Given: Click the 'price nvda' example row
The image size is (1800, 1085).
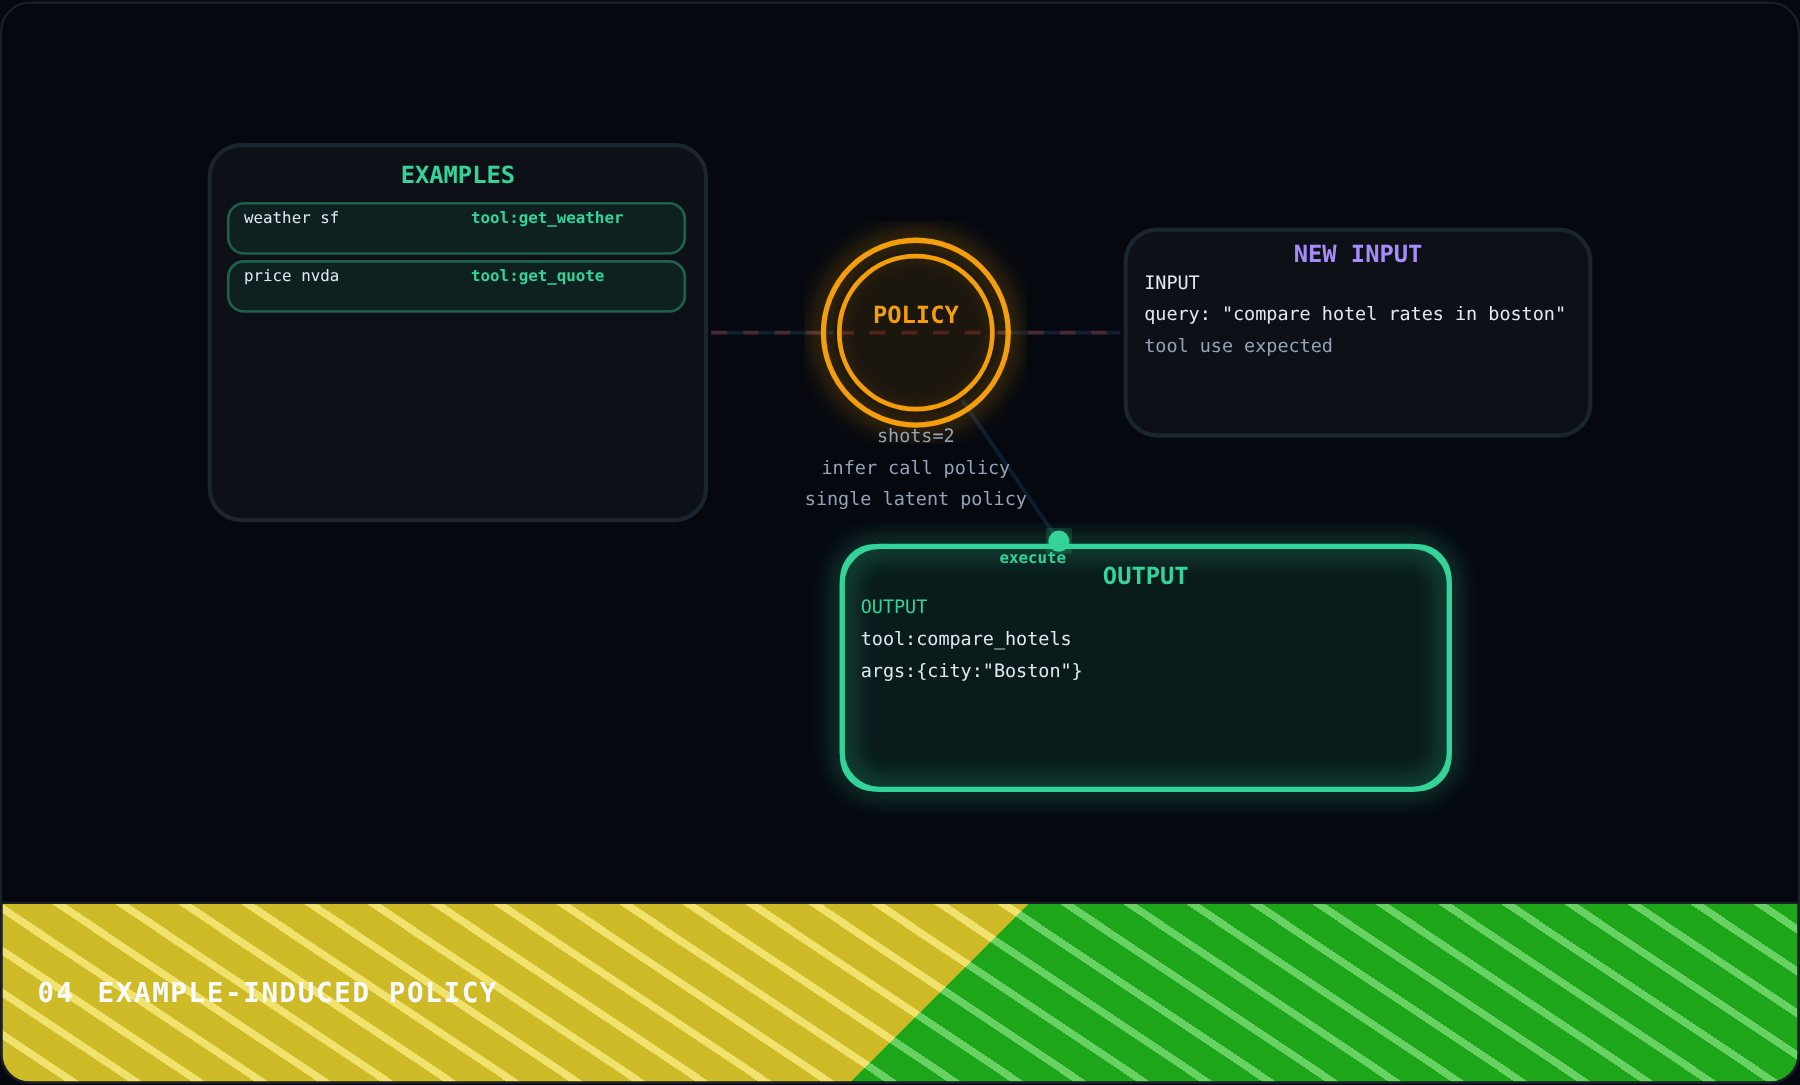Looking at the screenshot, I should pos(456,286).
